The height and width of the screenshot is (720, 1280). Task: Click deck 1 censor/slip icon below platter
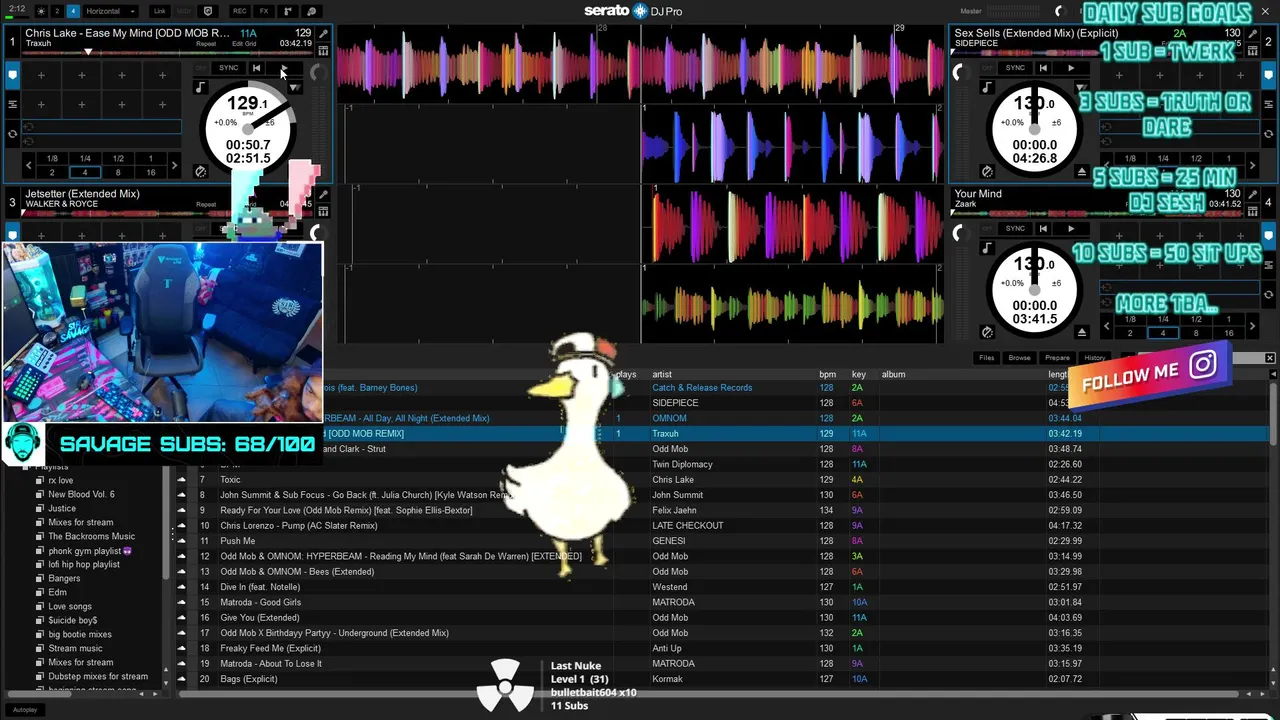[x=200, y=171]
